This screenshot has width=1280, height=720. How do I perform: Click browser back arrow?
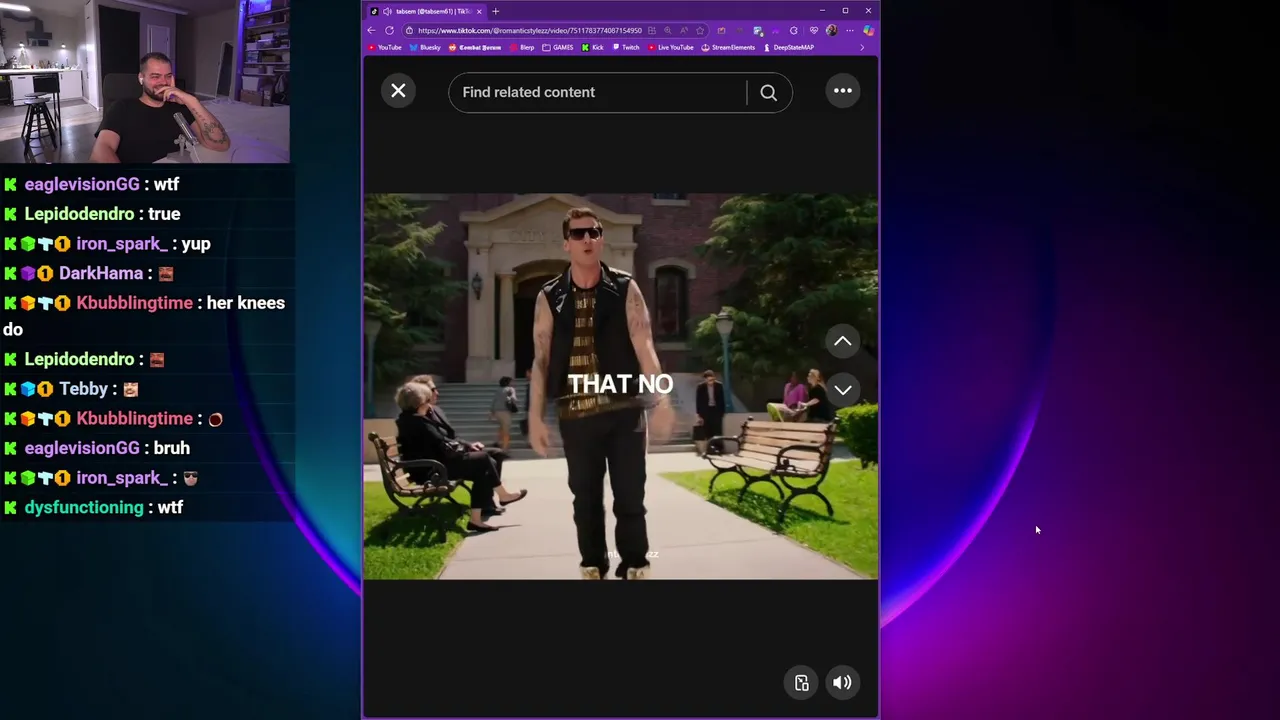click(x=371, y=30)
